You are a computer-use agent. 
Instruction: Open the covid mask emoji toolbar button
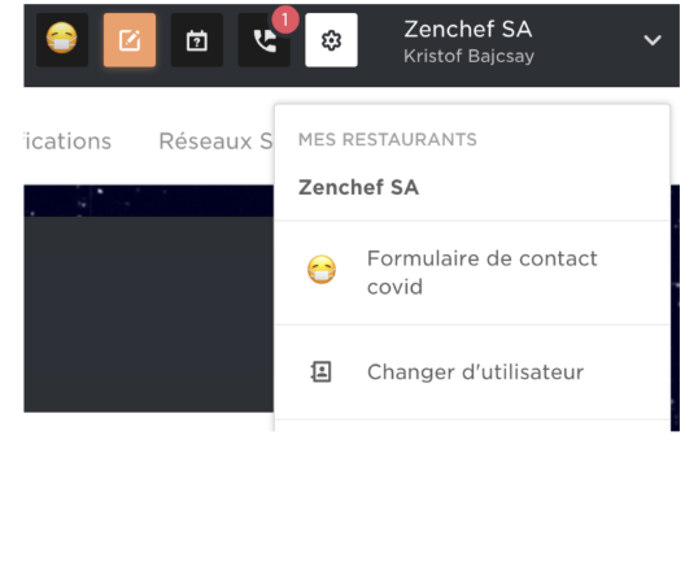(x=62, y=40)
